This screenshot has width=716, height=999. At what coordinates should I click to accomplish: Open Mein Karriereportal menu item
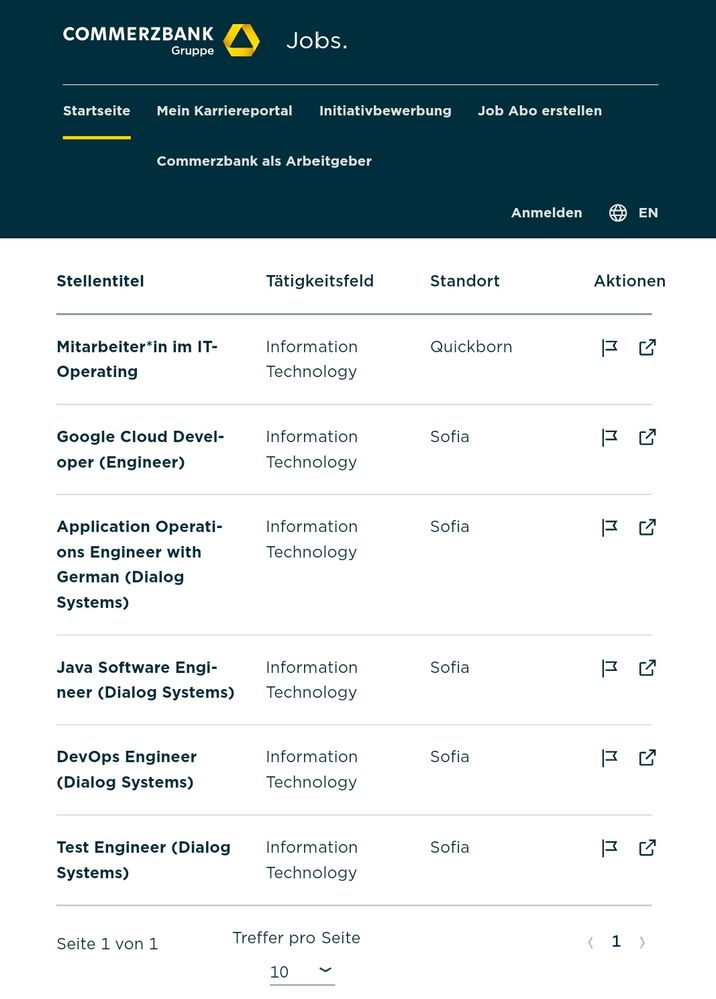pyautogui.click(x=224, y=111)
